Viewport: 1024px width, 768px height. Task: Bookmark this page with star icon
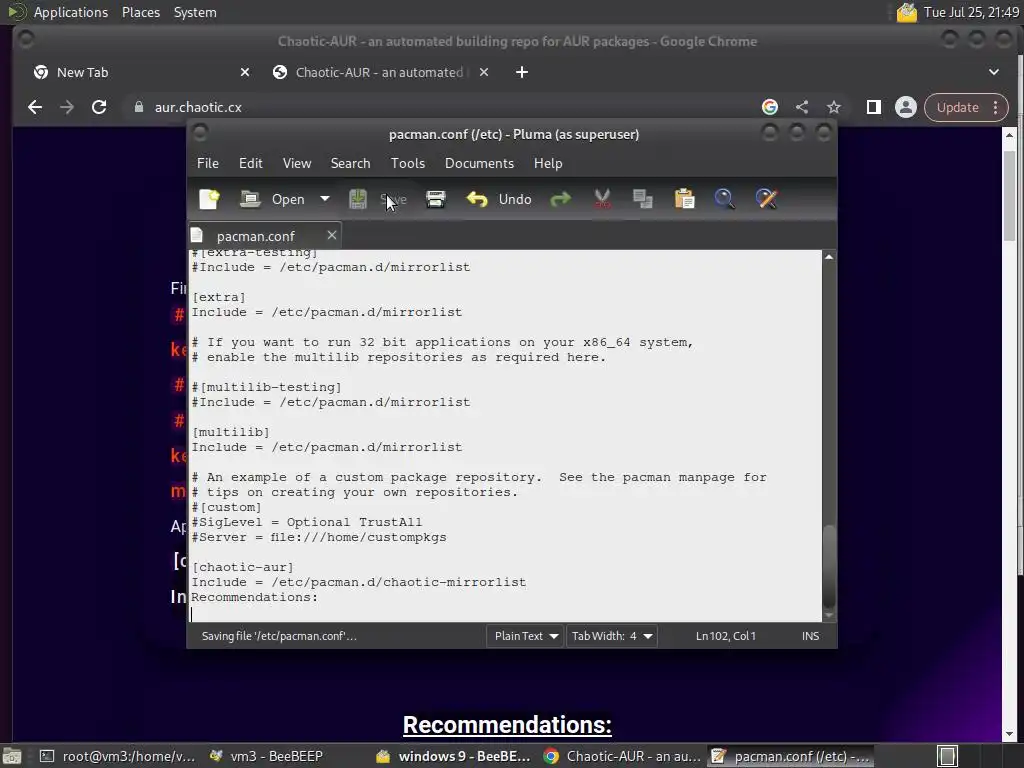click(834, 107)
